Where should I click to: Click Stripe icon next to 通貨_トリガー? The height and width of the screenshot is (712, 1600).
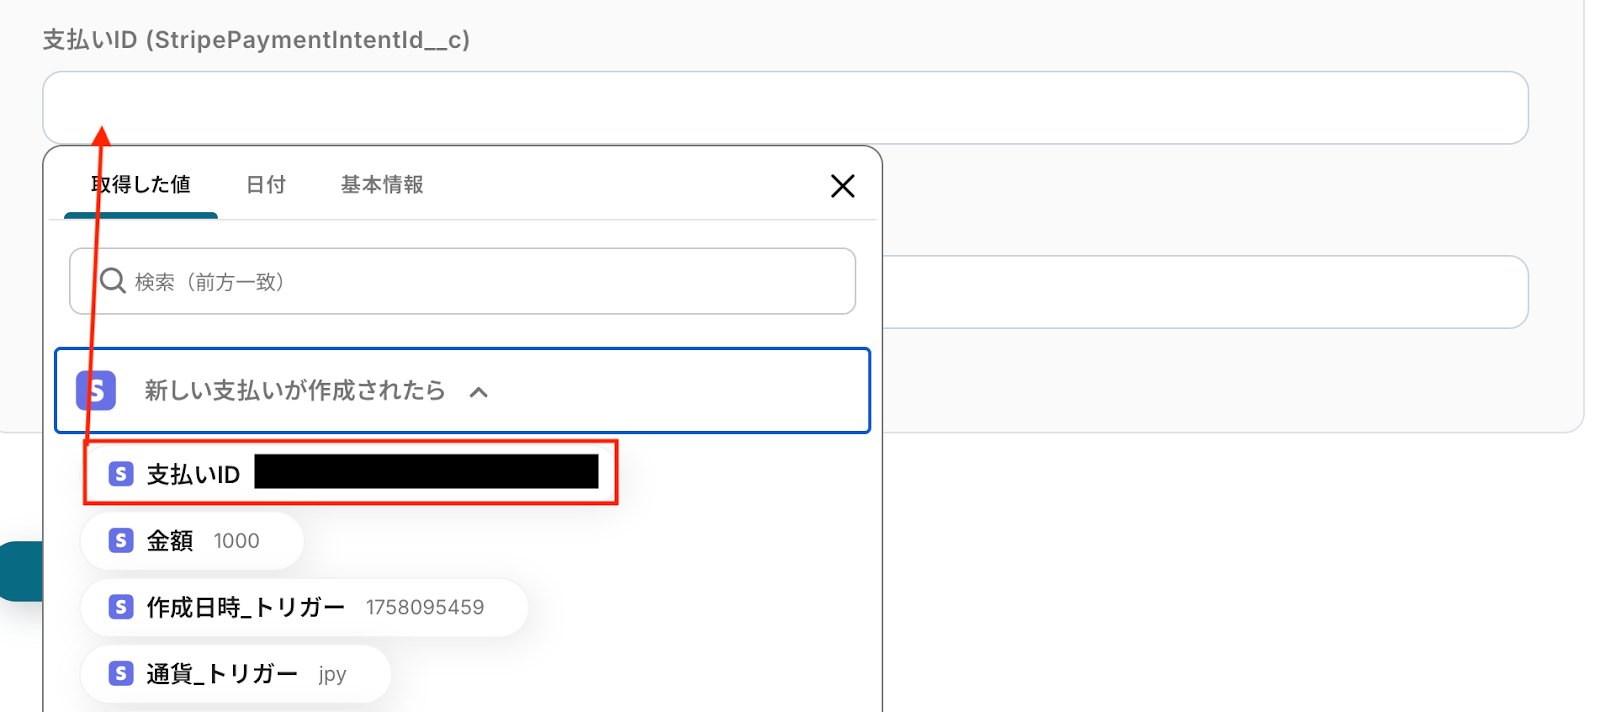121,673
